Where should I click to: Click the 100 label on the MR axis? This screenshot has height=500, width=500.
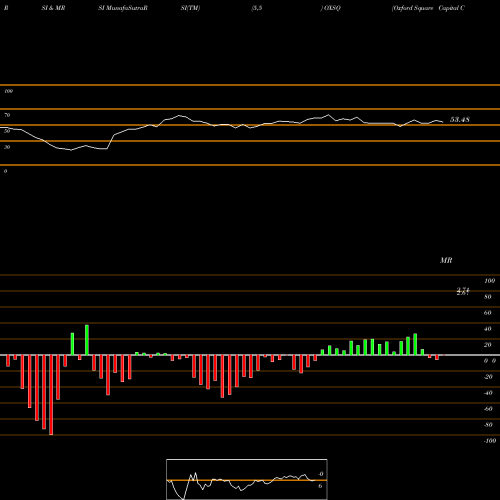pos(489,281)
